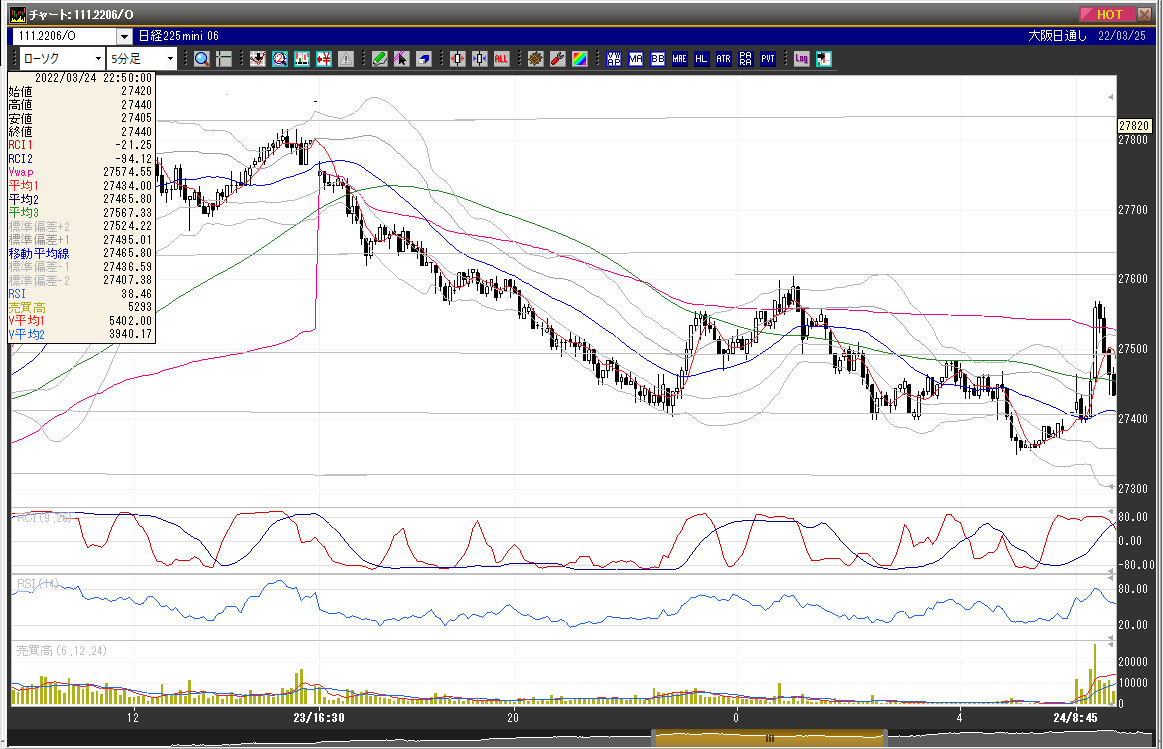Close the chart window

(1144, 14)
